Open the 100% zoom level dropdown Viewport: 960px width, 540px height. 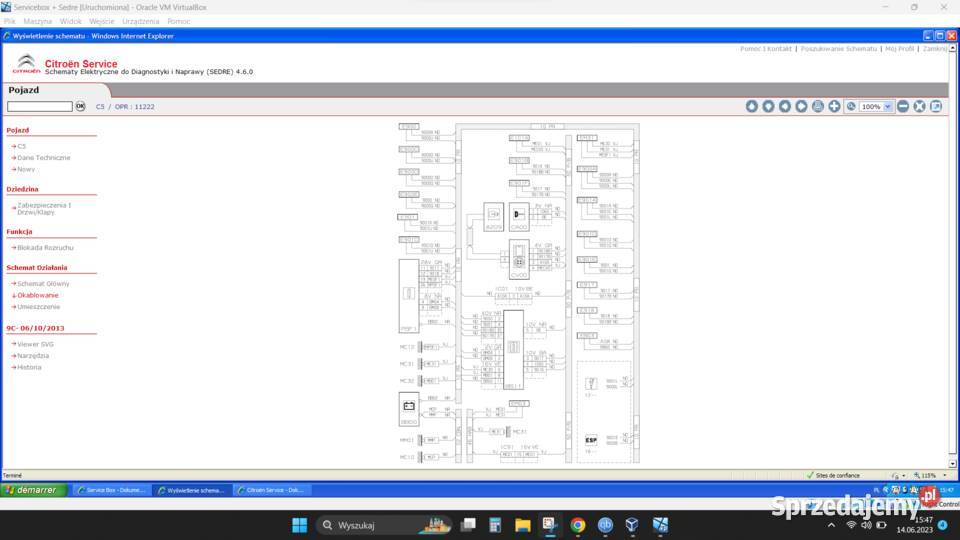[x=888, y=106]
